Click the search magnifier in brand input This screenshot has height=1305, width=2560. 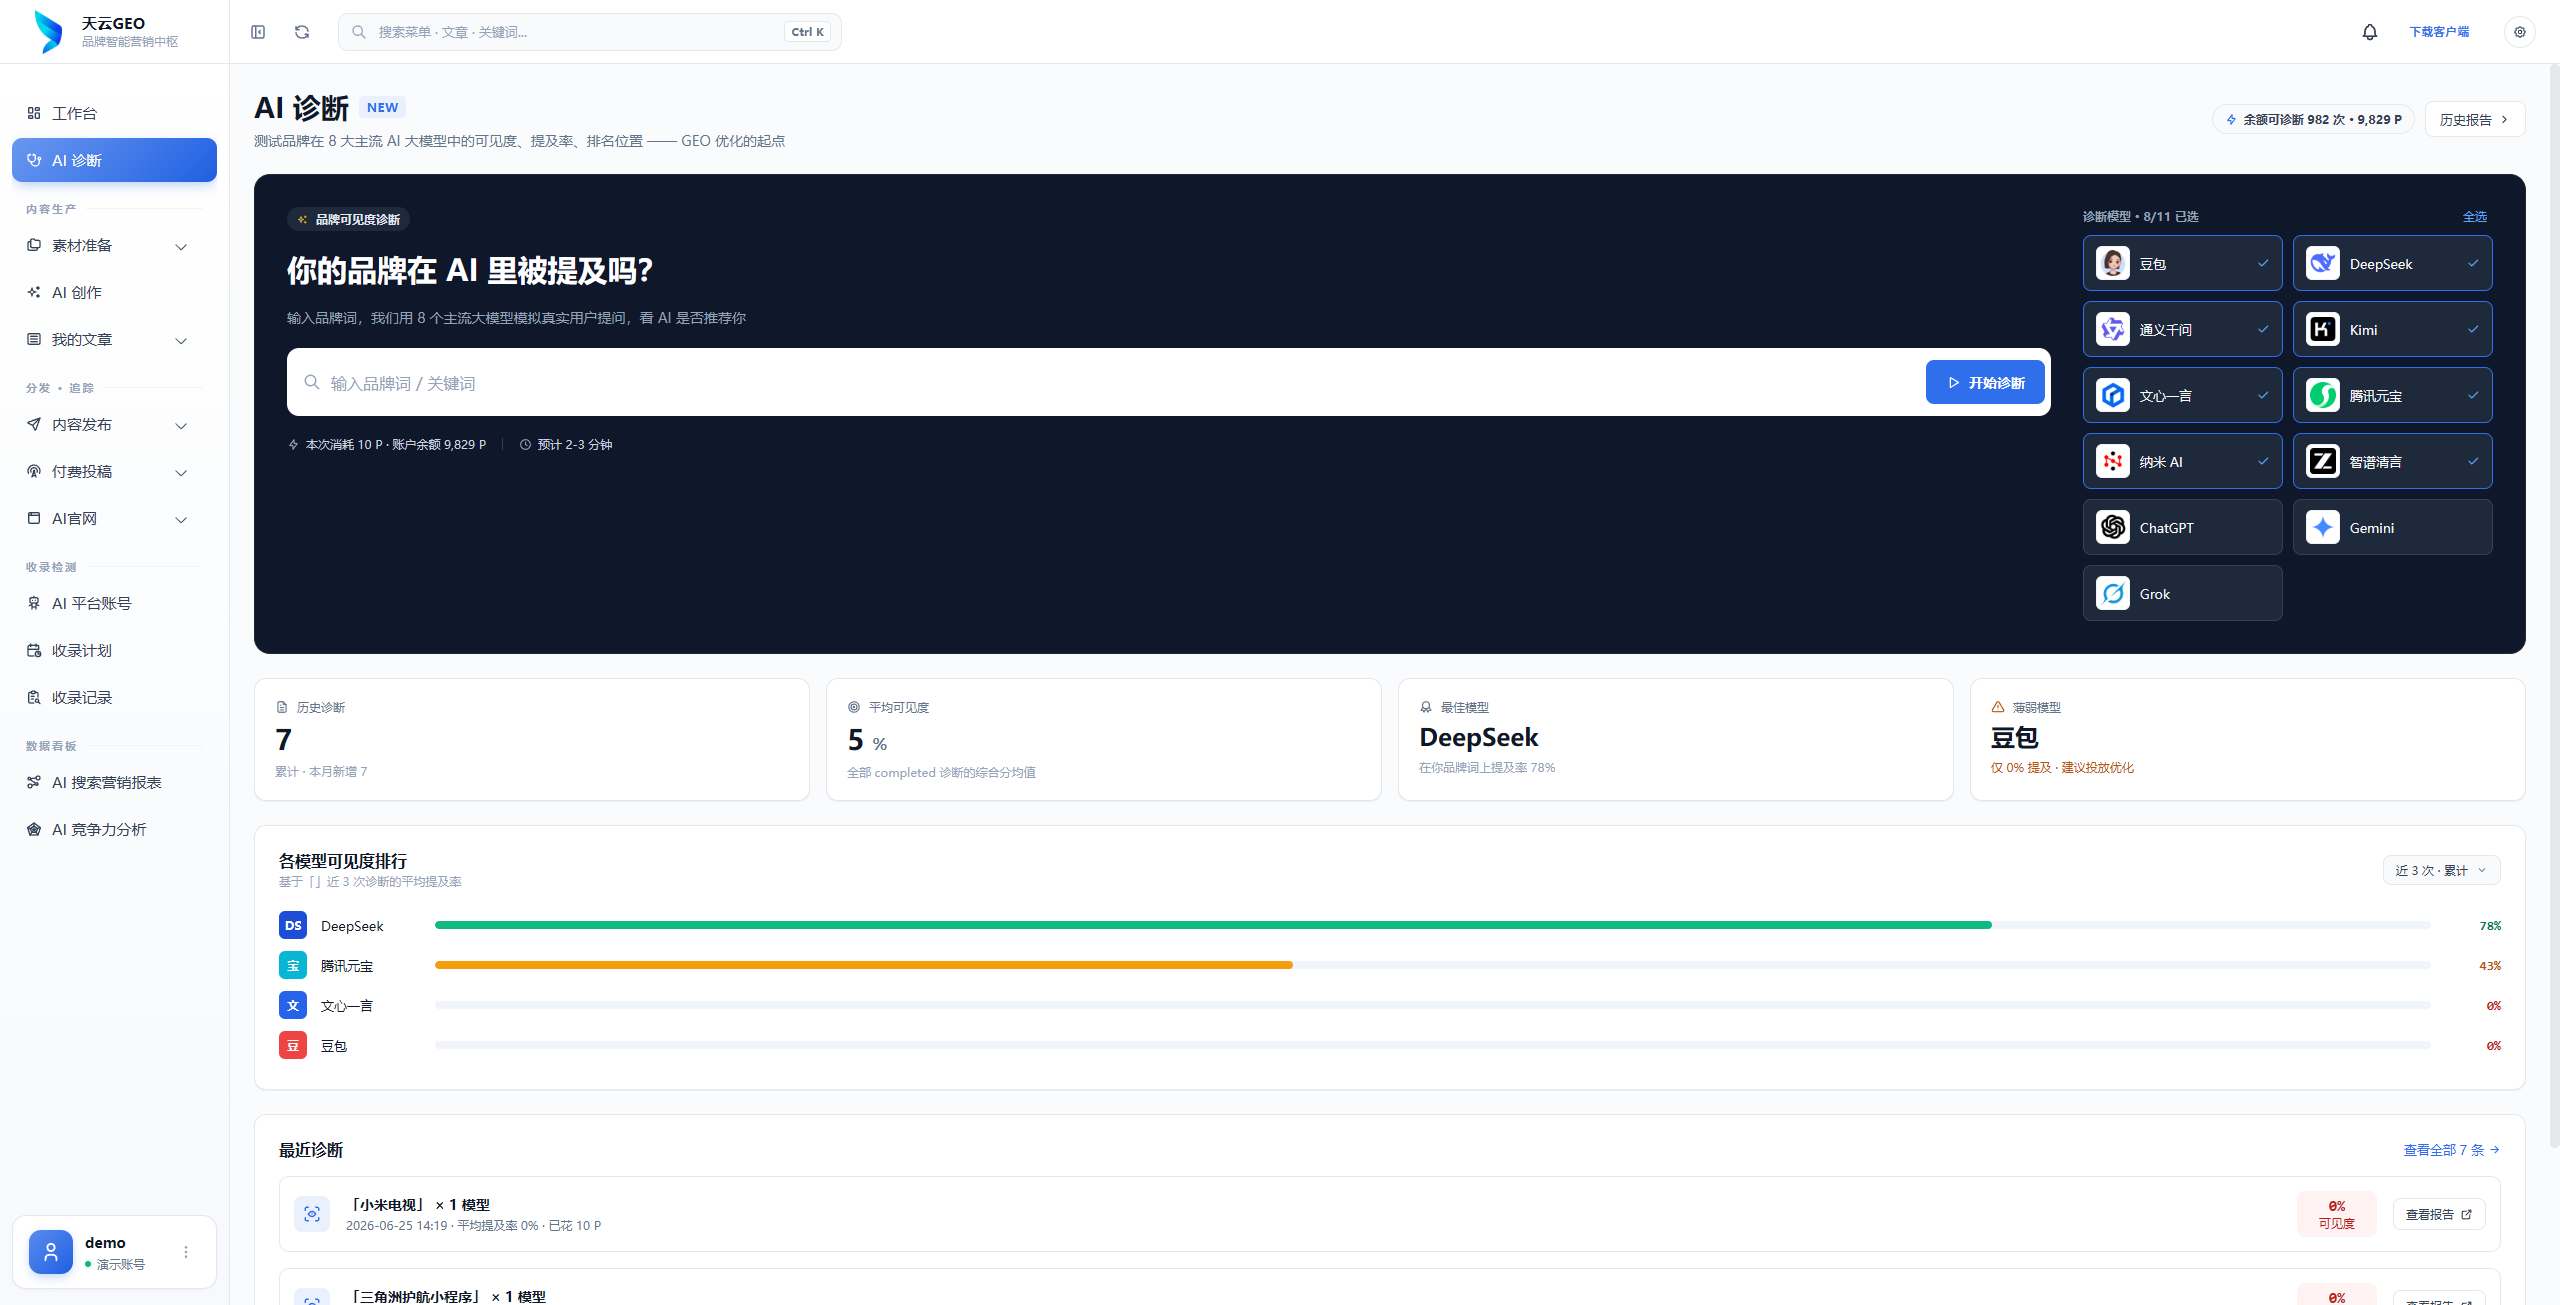tap(312, 383)
